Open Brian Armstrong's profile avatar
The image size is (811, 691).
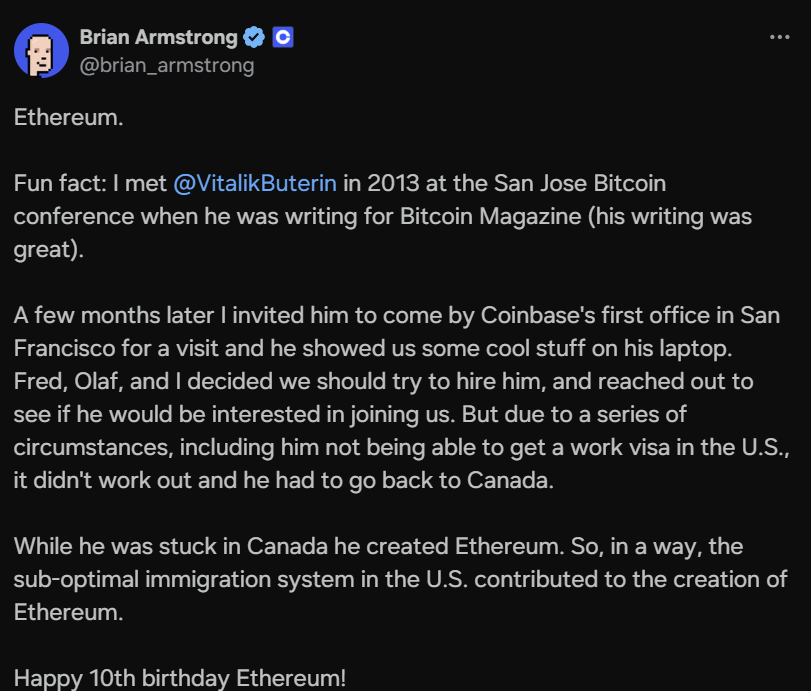pyautogui.click(x=41, y=51)
